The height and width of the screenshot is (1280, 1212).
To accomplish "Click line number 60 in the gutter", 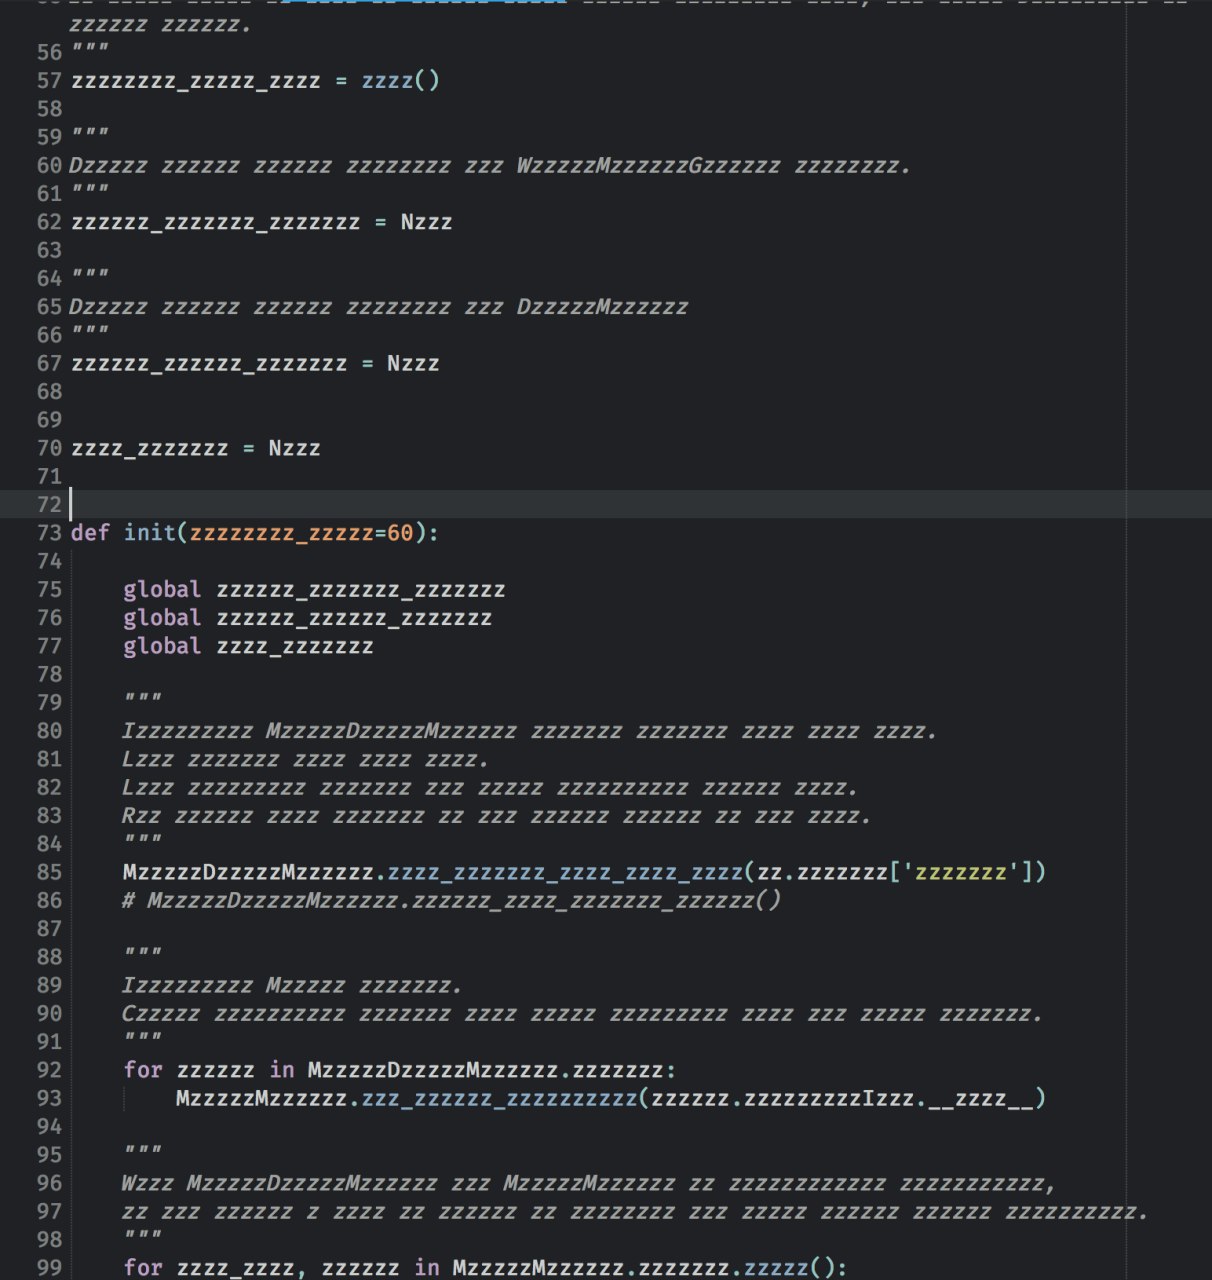I will point(49,166).
